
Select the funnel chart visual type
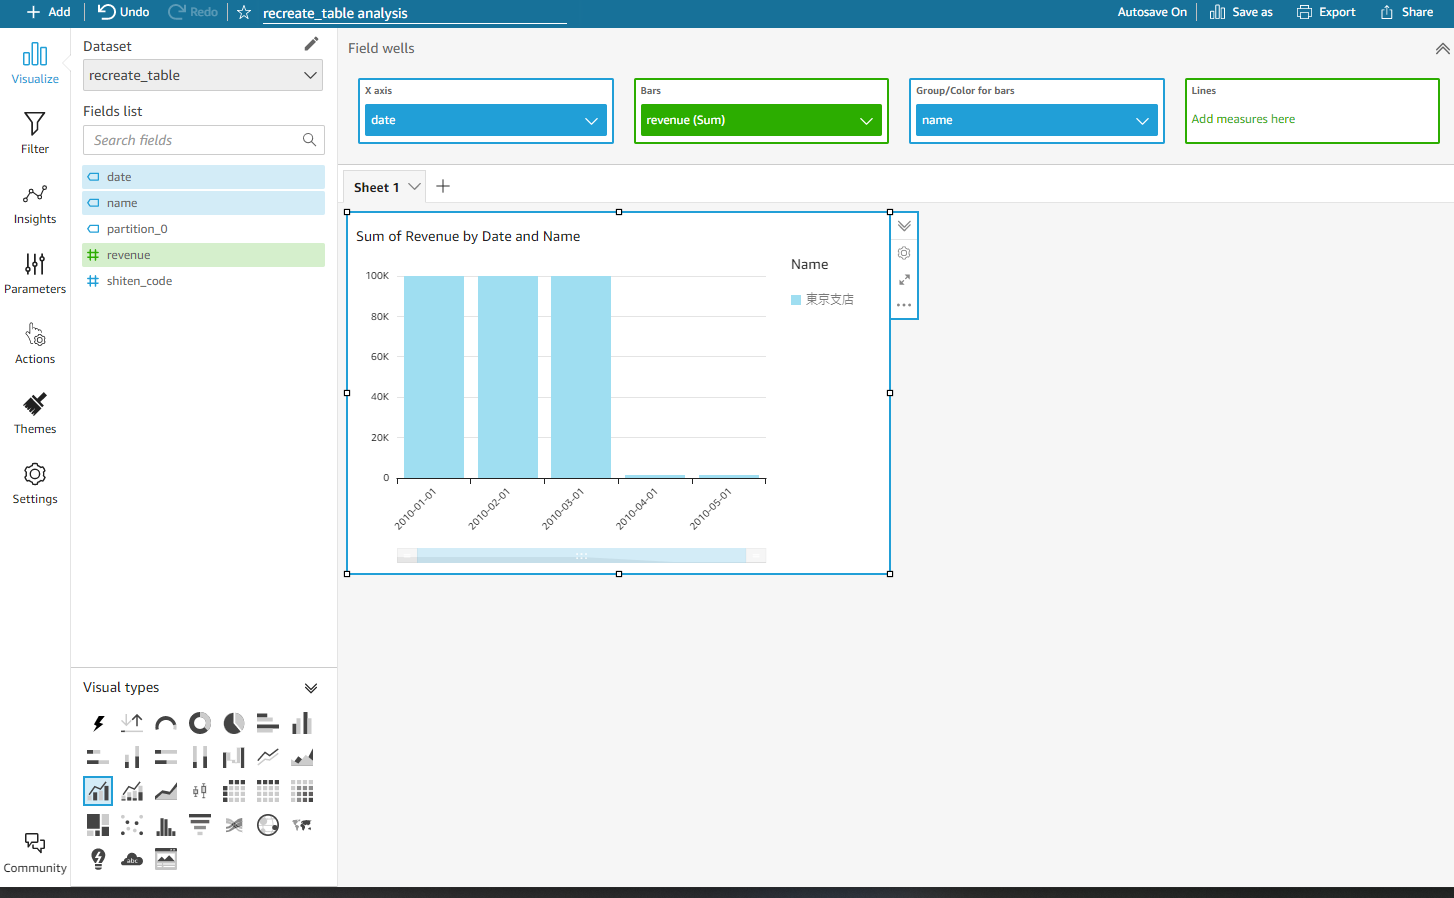[200, 825]
